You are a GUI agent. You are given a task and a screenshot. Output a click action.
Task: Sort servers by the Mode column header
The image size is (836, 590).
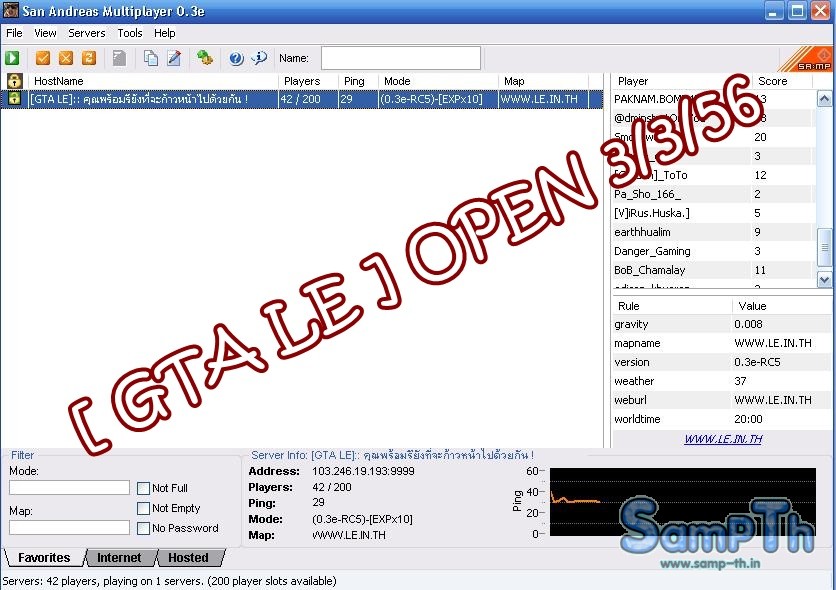click(x=438, y=81)
